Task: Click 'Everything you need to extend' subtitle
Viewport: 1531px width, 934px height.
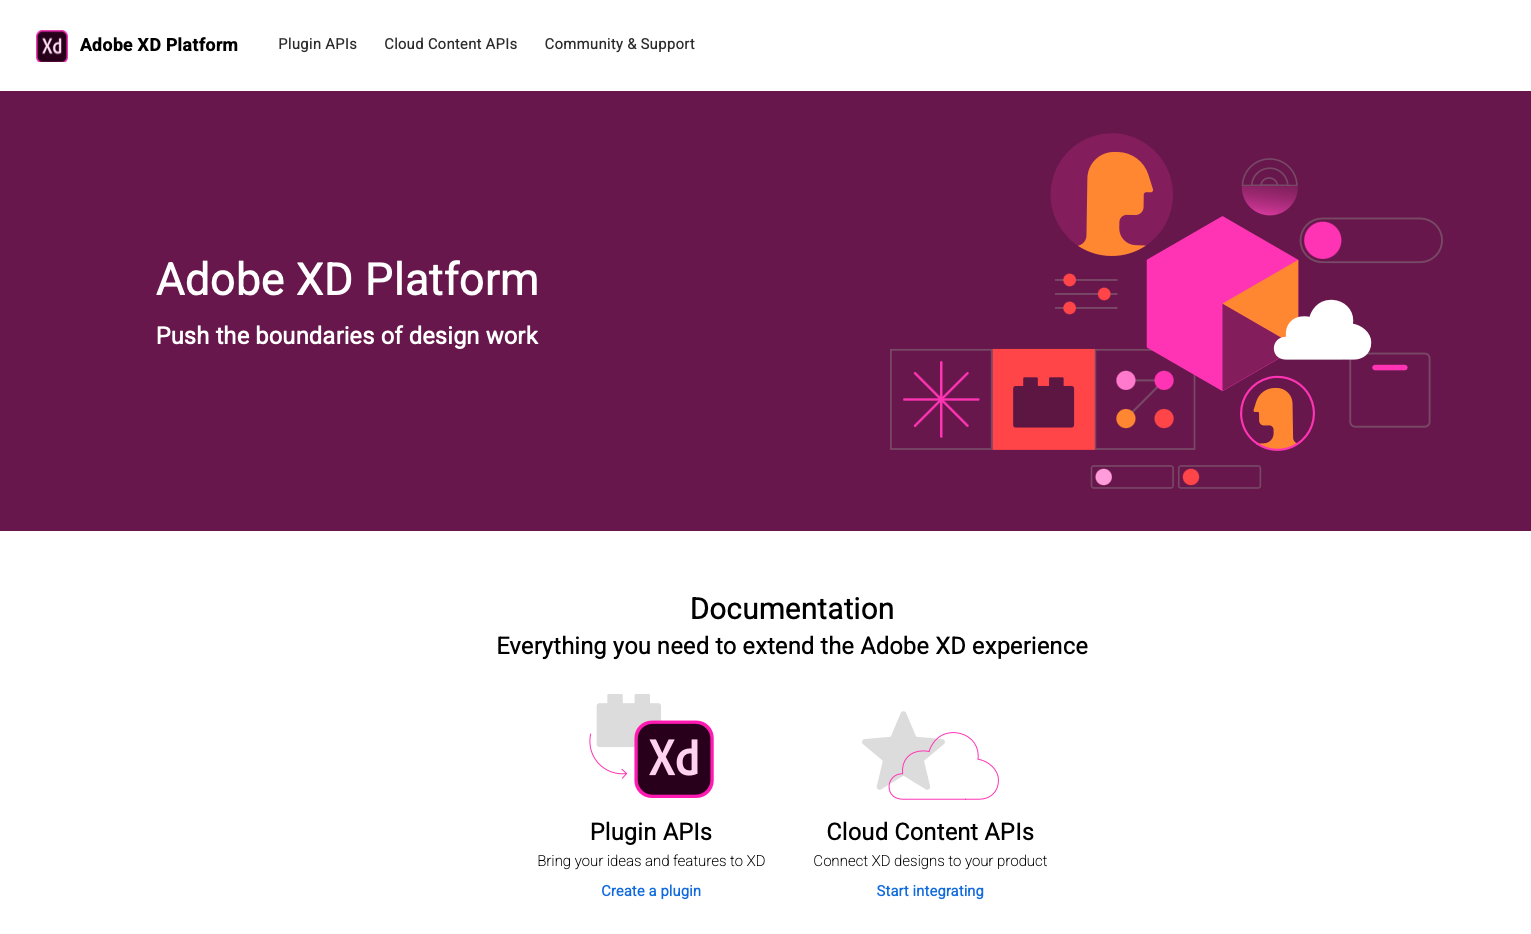Action: click(792, 646)
